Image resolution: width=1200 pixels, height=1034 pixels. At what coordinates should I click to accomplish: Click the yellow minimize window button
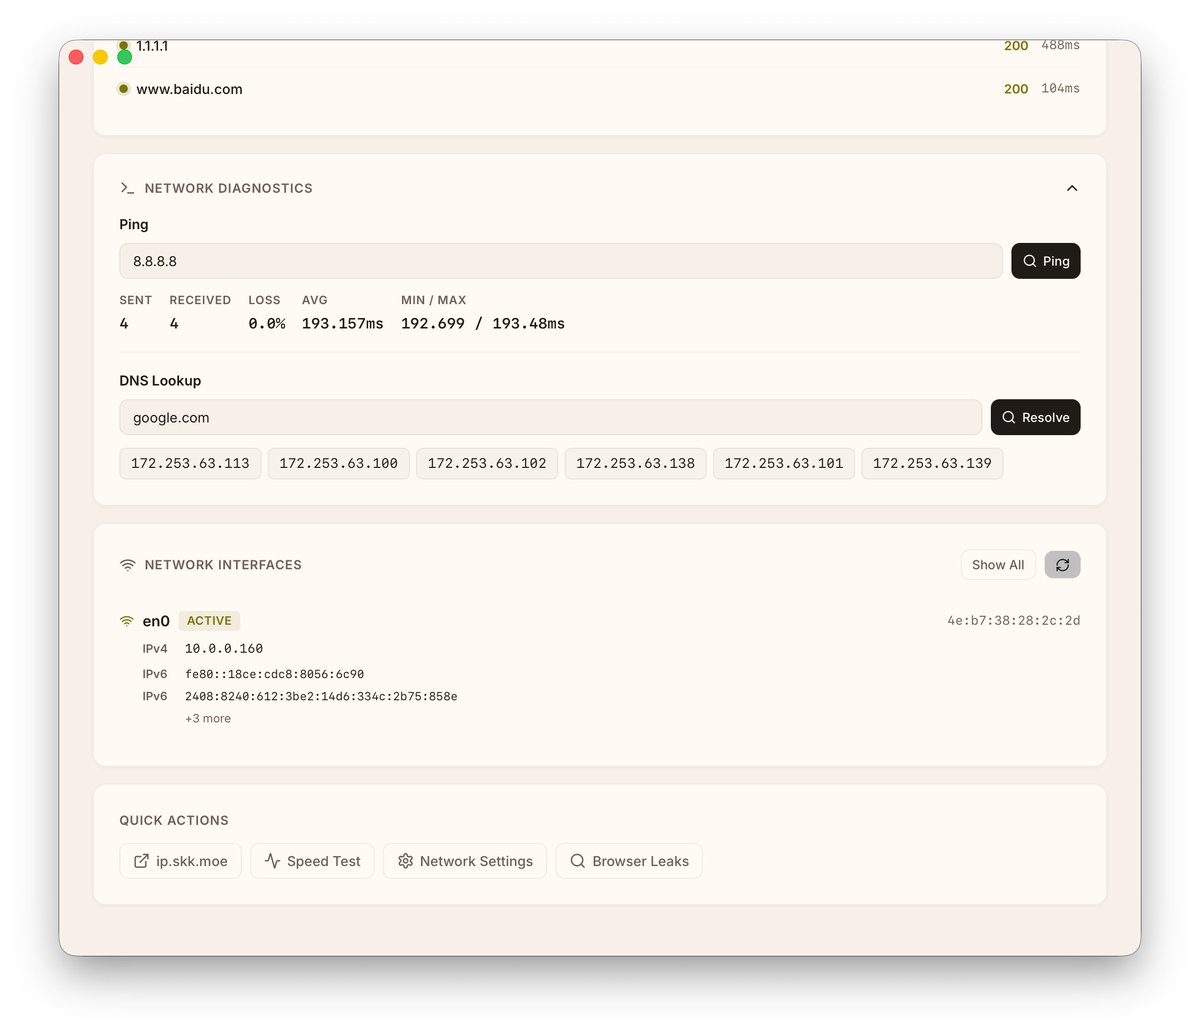pyautogui.click(x=100, y=57)
